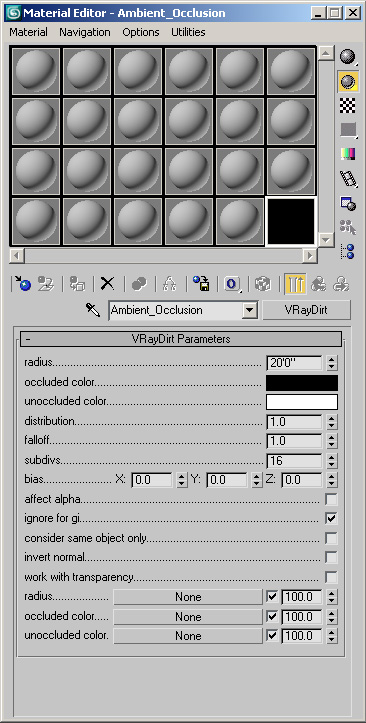Image resolution: width=366 pixels, height=723 pixels.
Task: Toggle occluded color map enable checkbox
Action: tap(272, 616)
